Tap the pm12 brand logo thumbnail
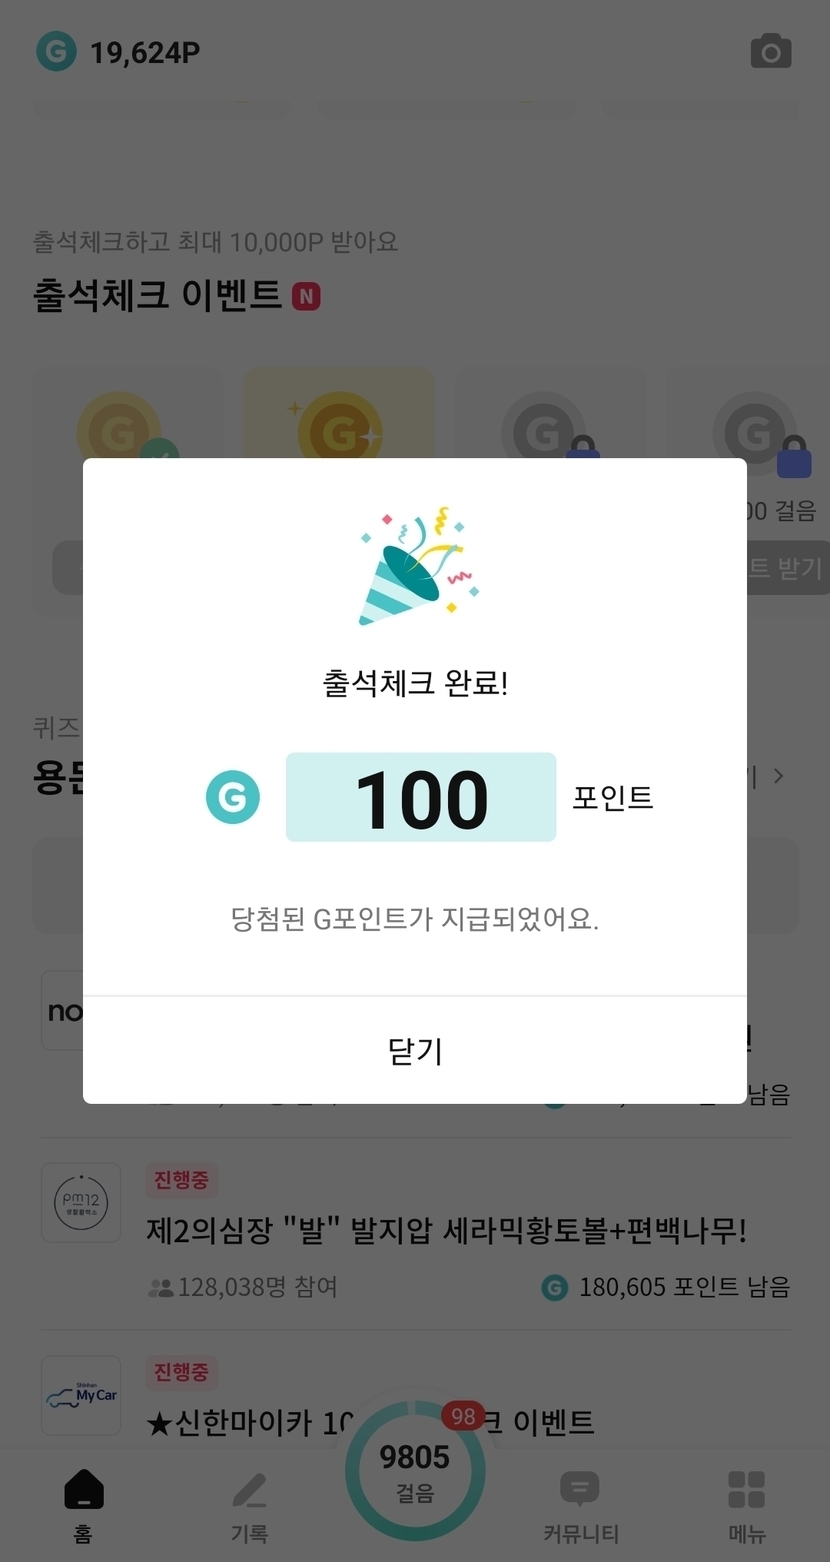The image size is (830, 1562). pyautogui.click(x=81, y=1203)
